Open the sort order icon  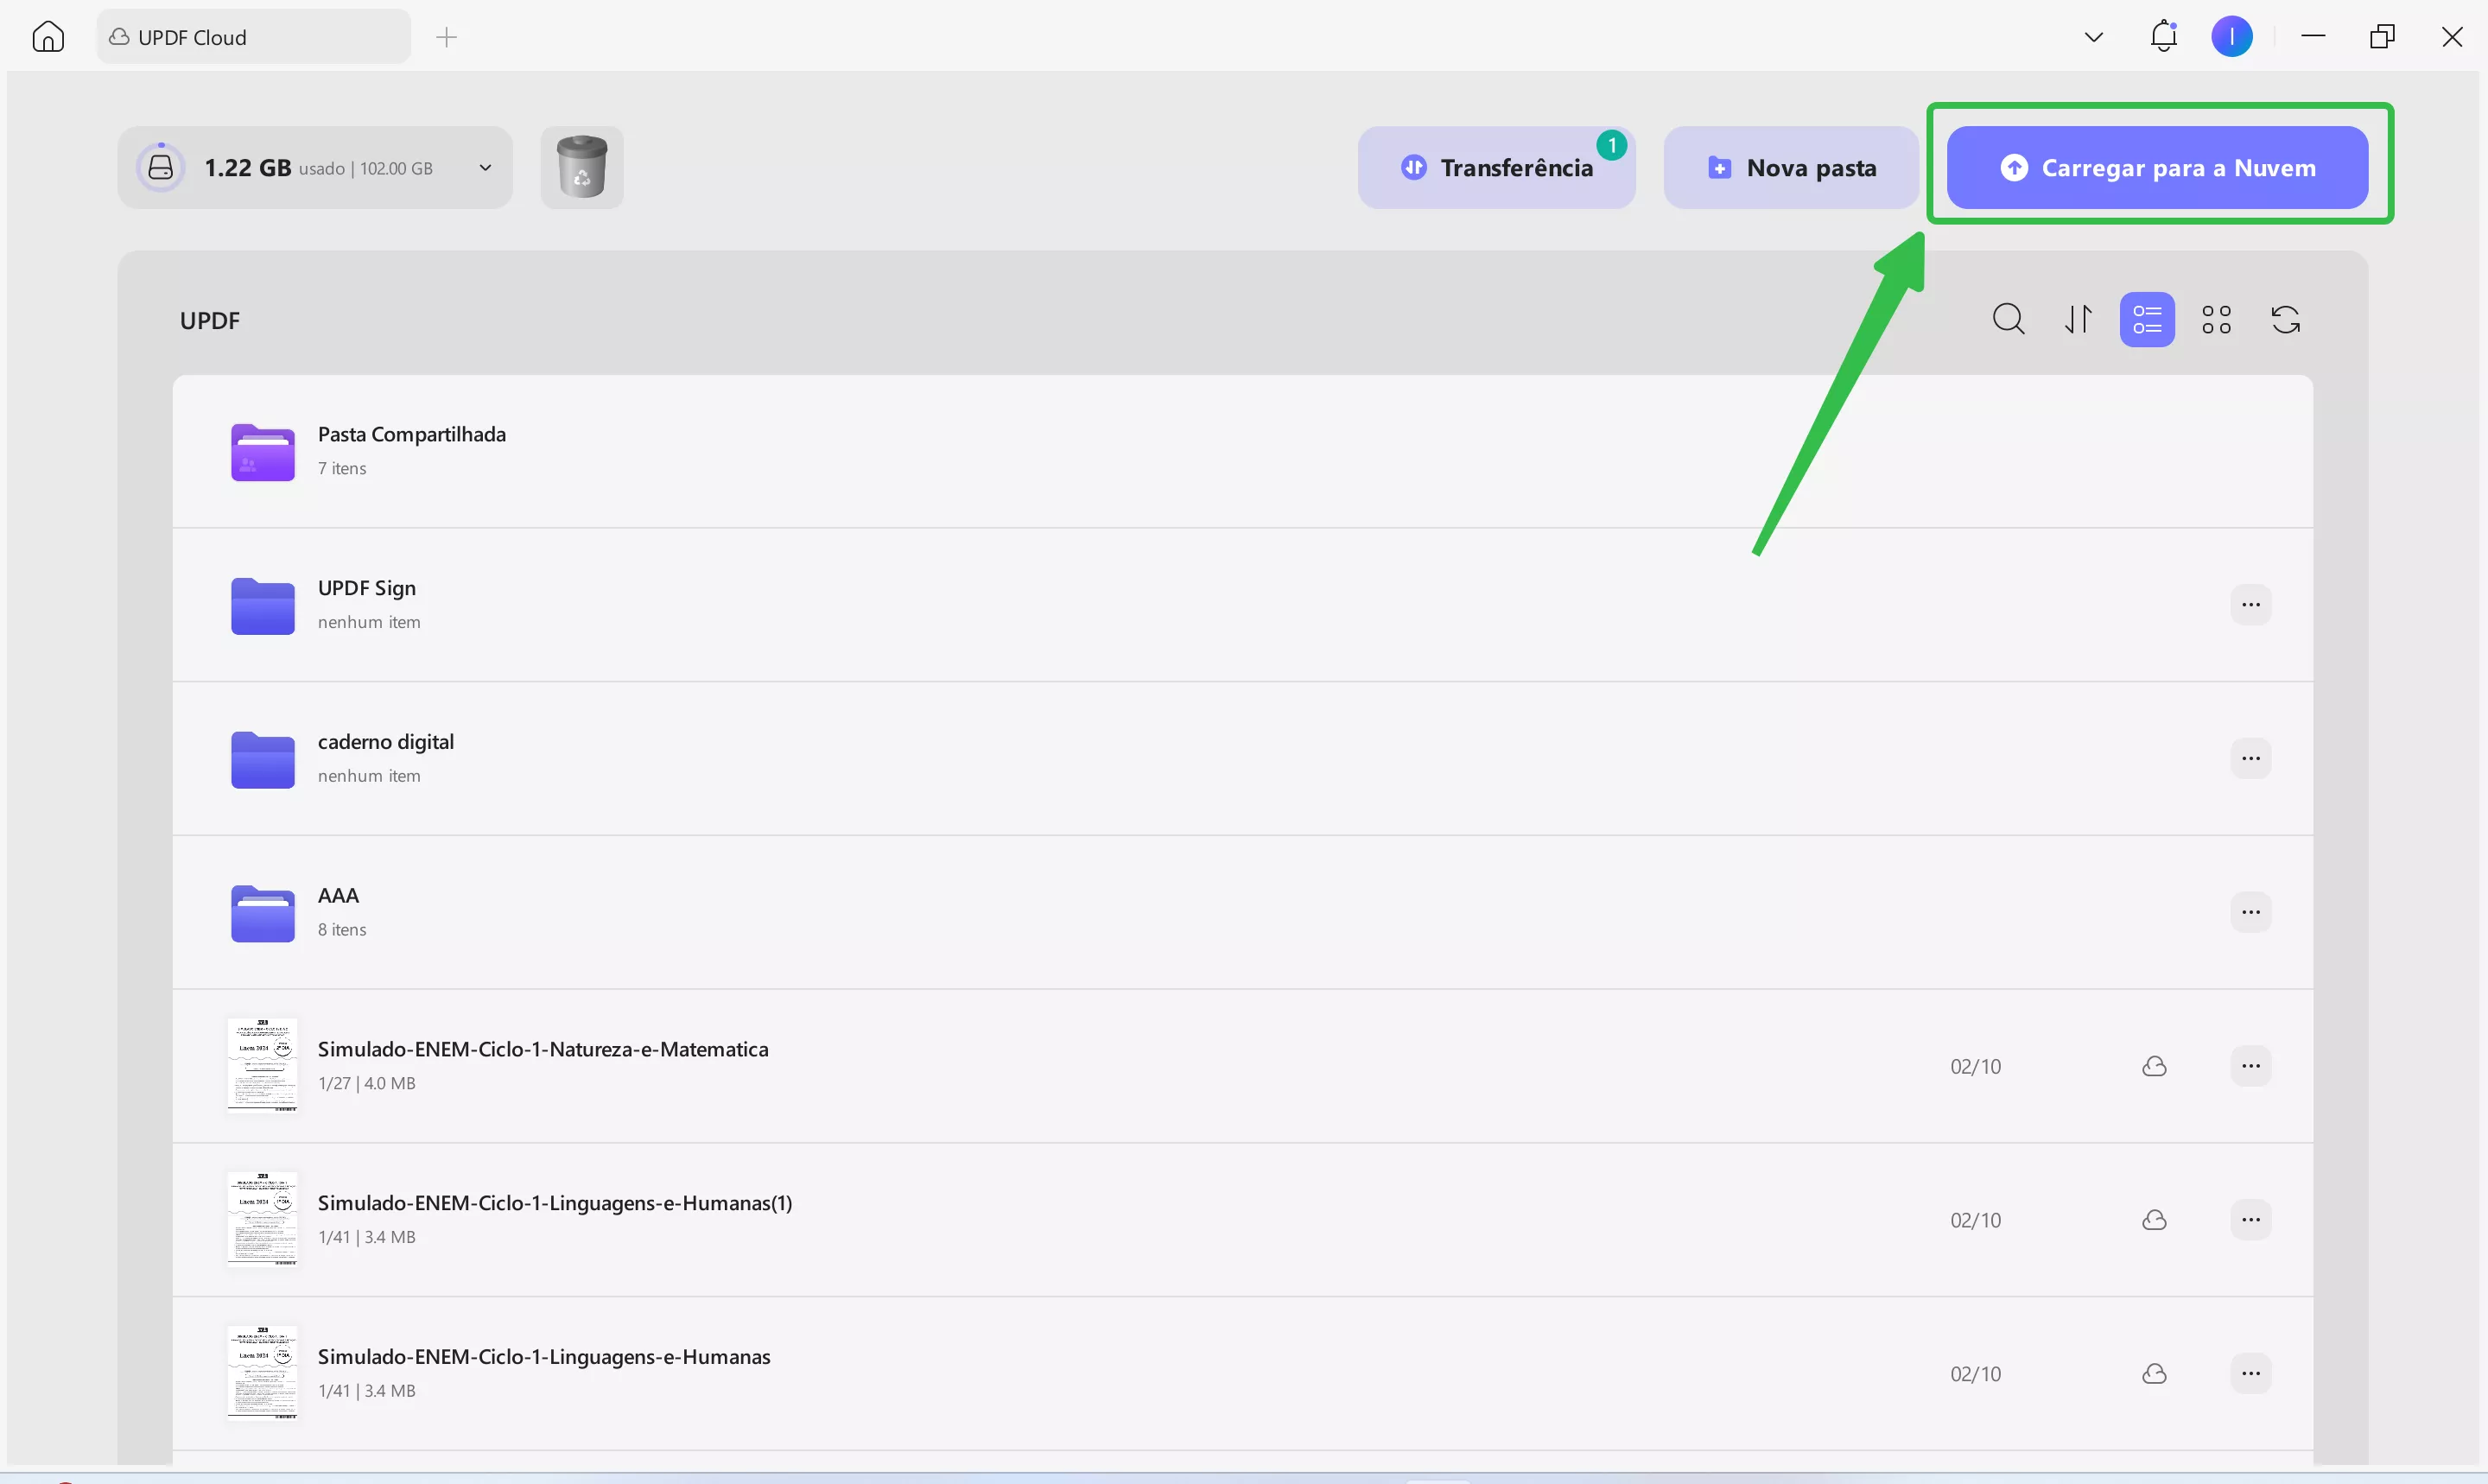2078,320
